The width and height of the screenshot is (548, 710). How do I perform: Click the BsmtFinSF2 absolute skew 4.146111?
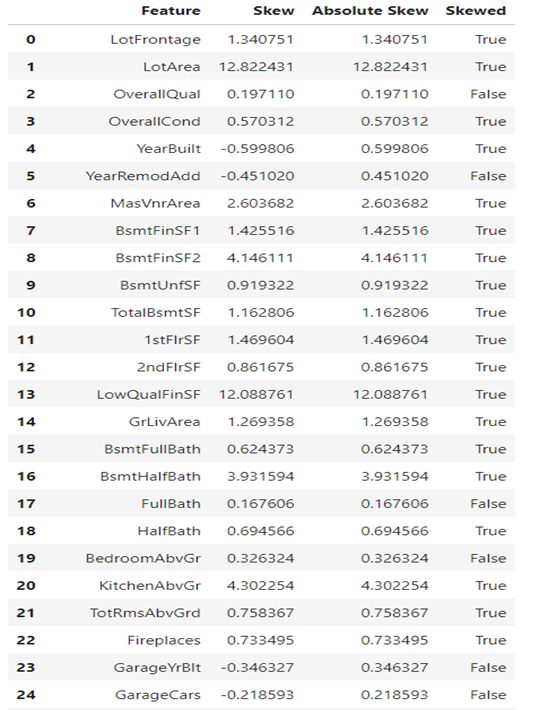click(x=394, y=258)
